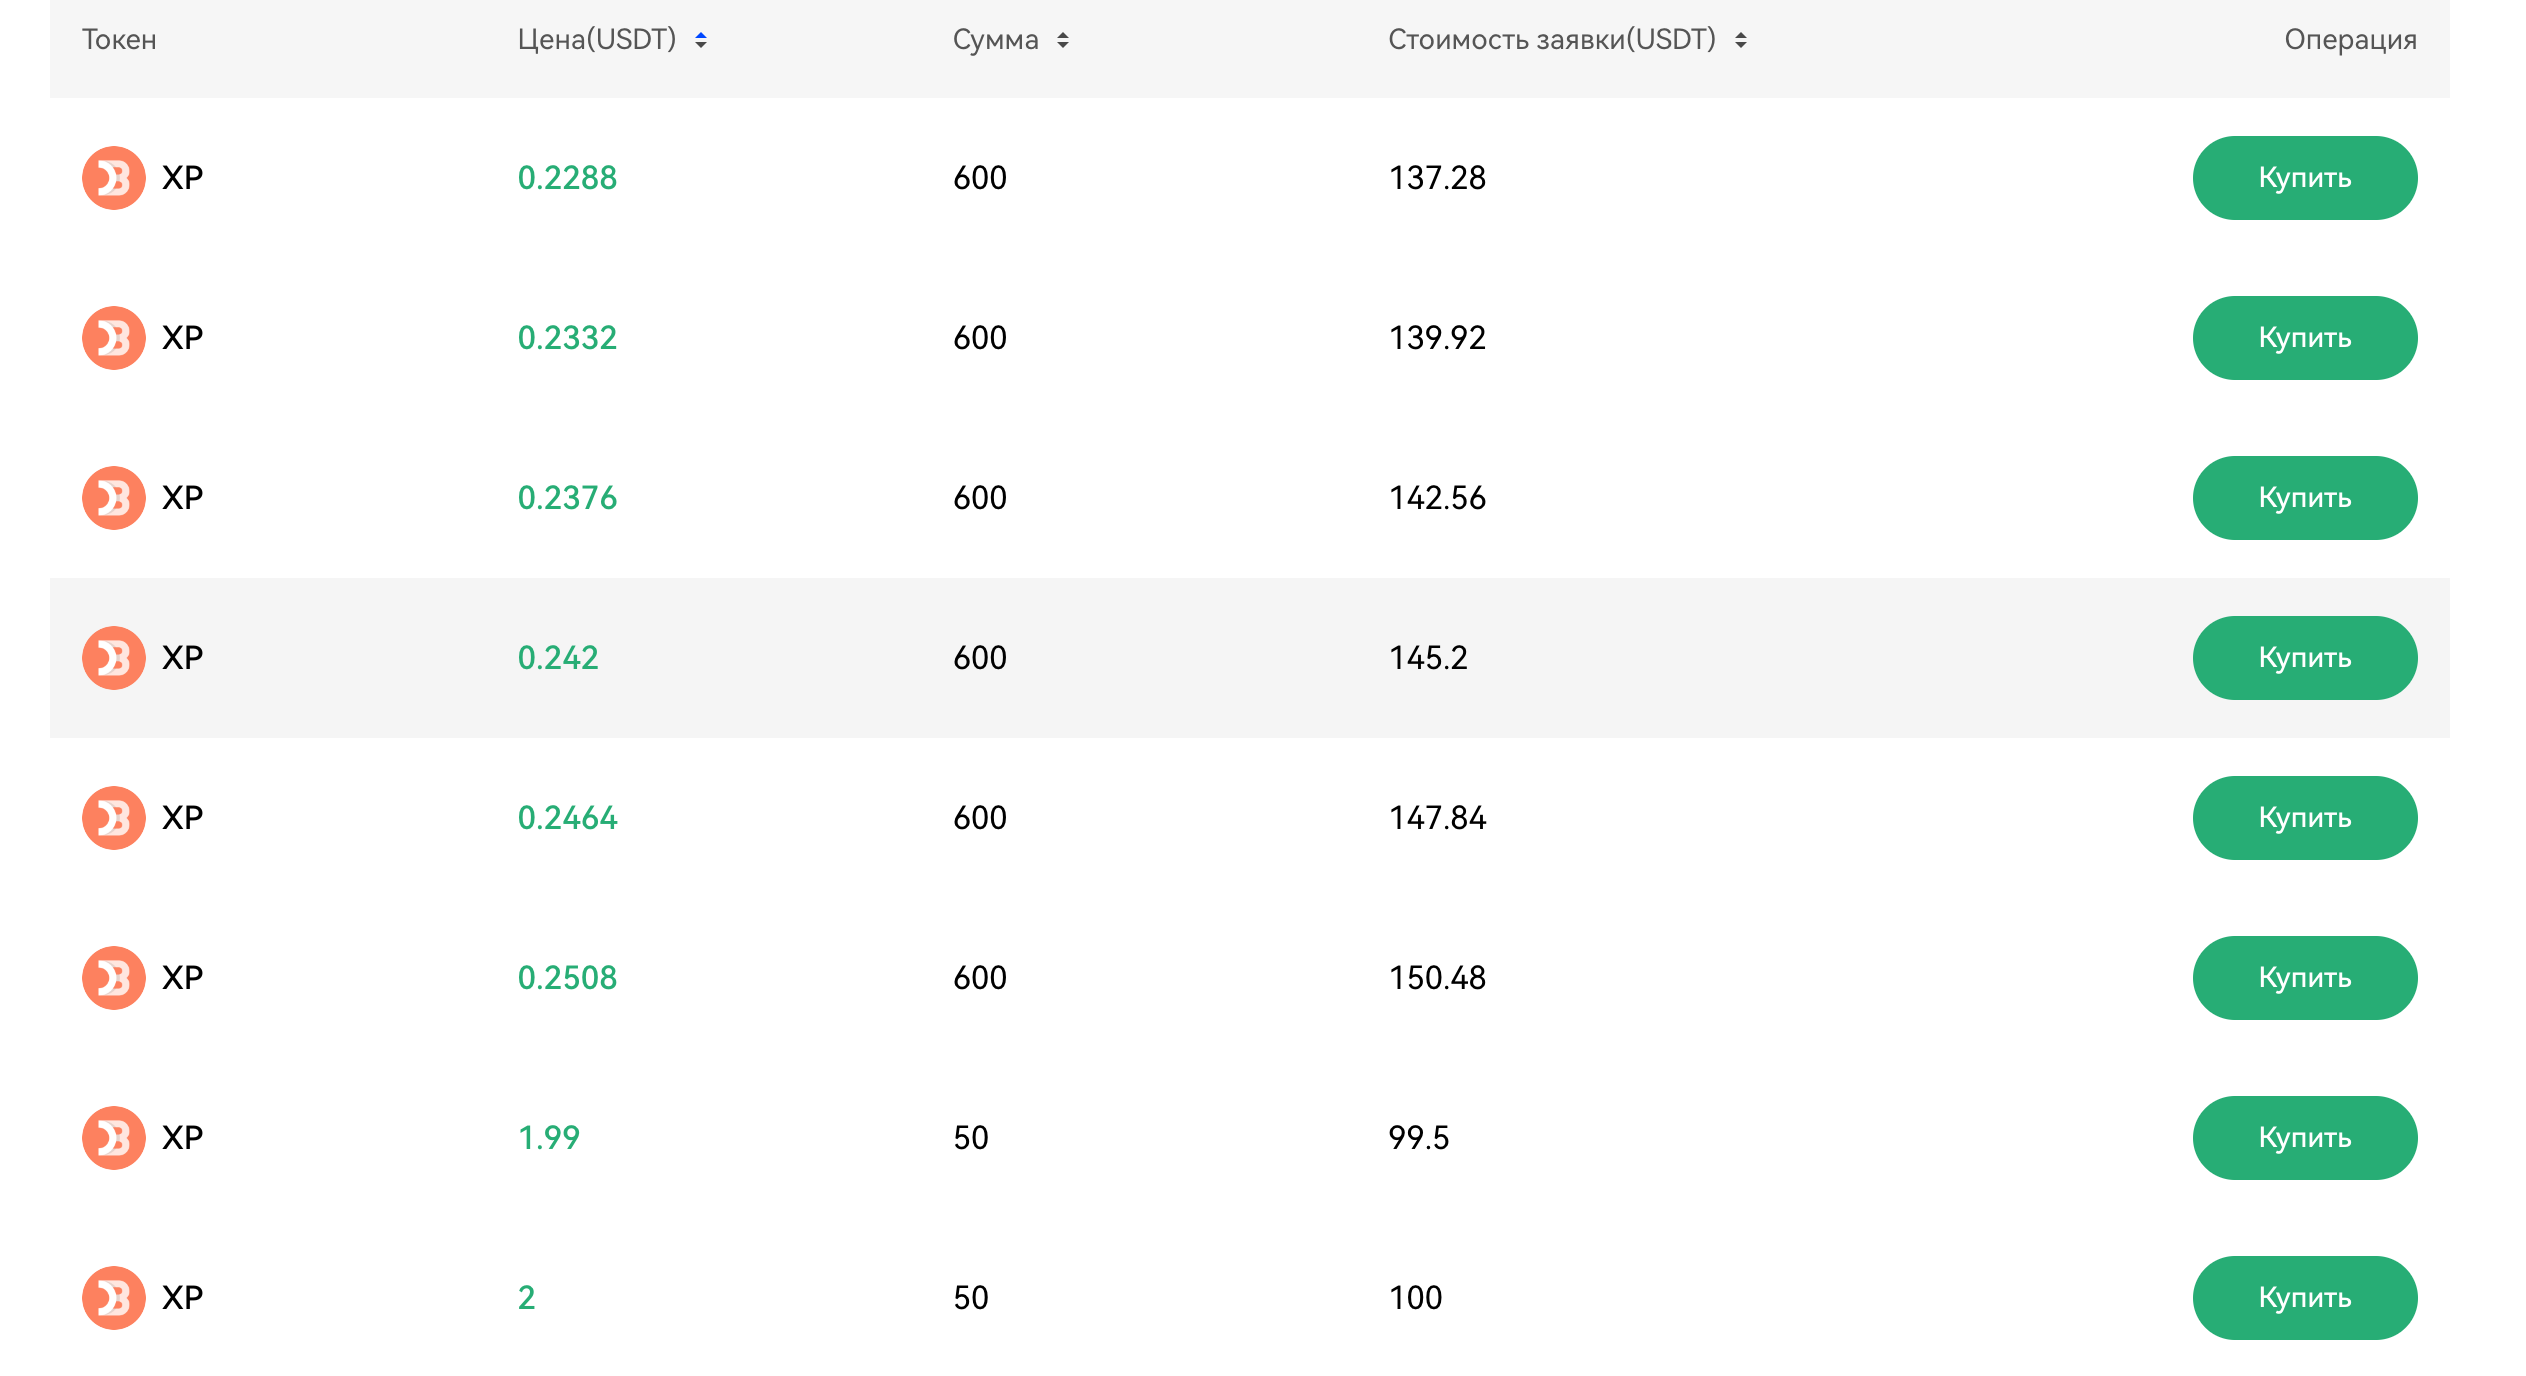Viewport: 2526px width, 1376px height.
Task: Click the Сумма header label
Action: 996,40
